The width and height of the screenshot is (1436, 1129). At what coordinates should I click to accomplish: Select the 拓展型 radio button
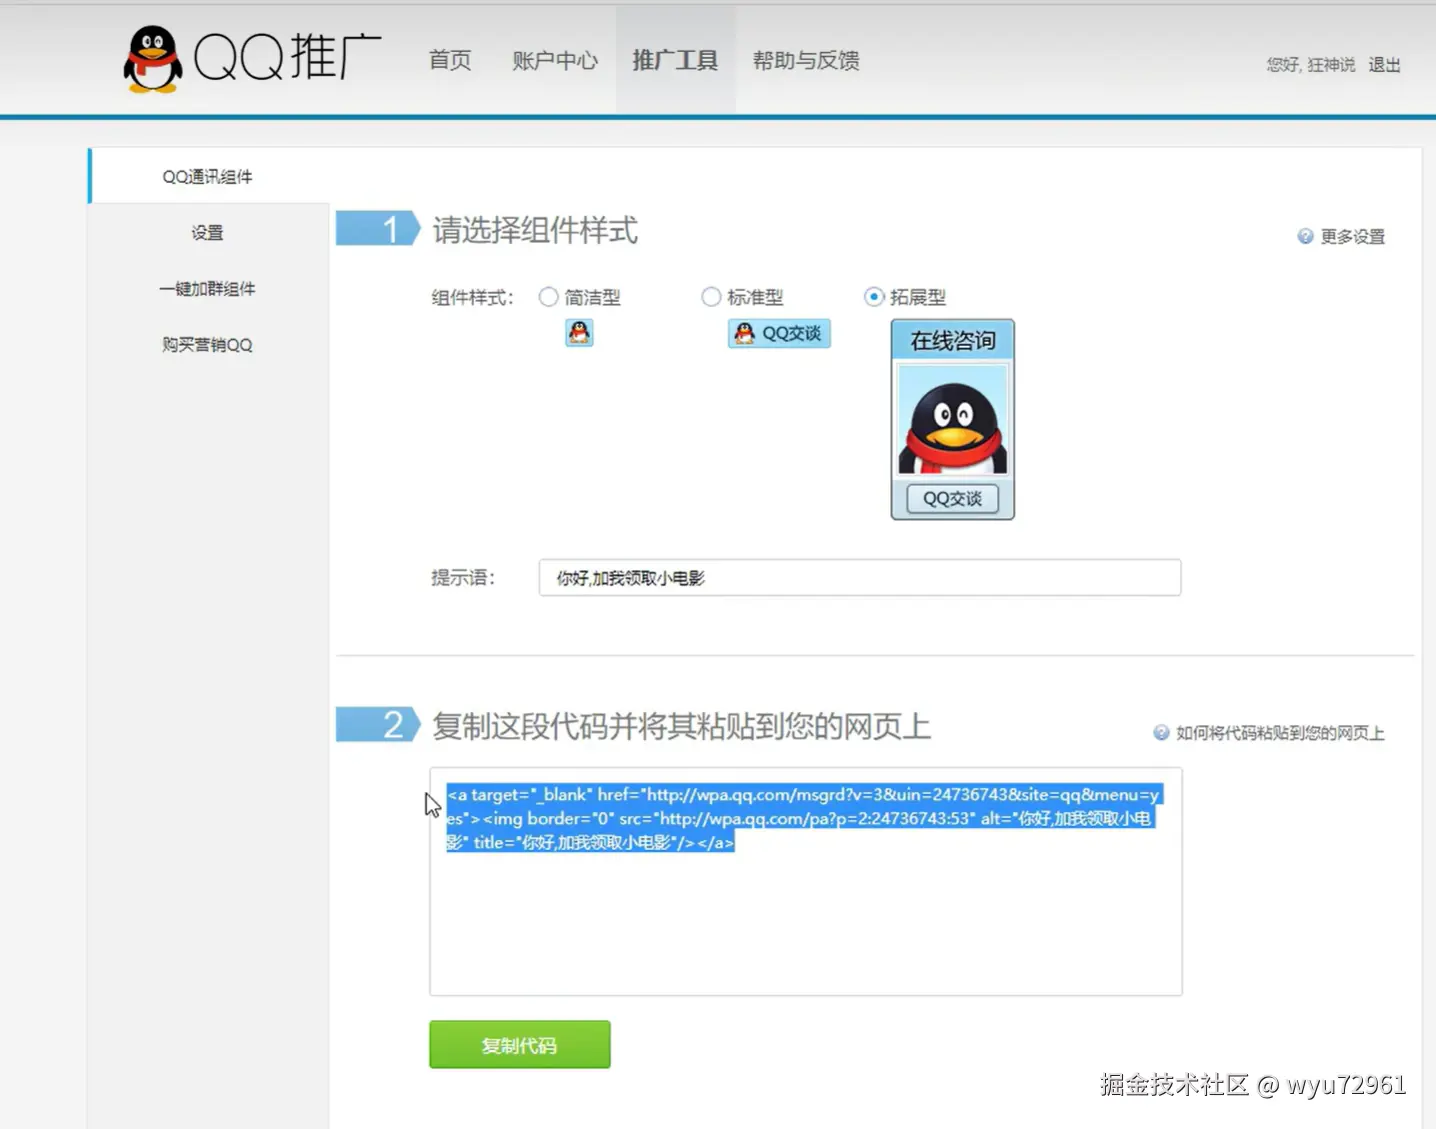pyautogui.click(x=874, y=297)
